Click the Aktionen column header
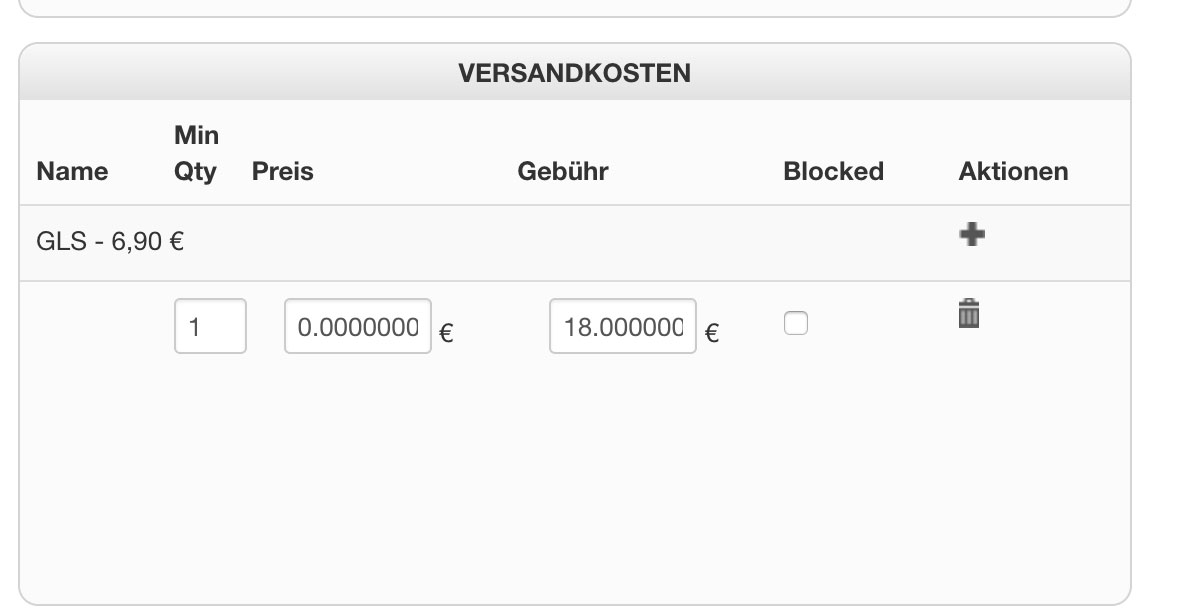1188x612 pixels. (1012, 171)
